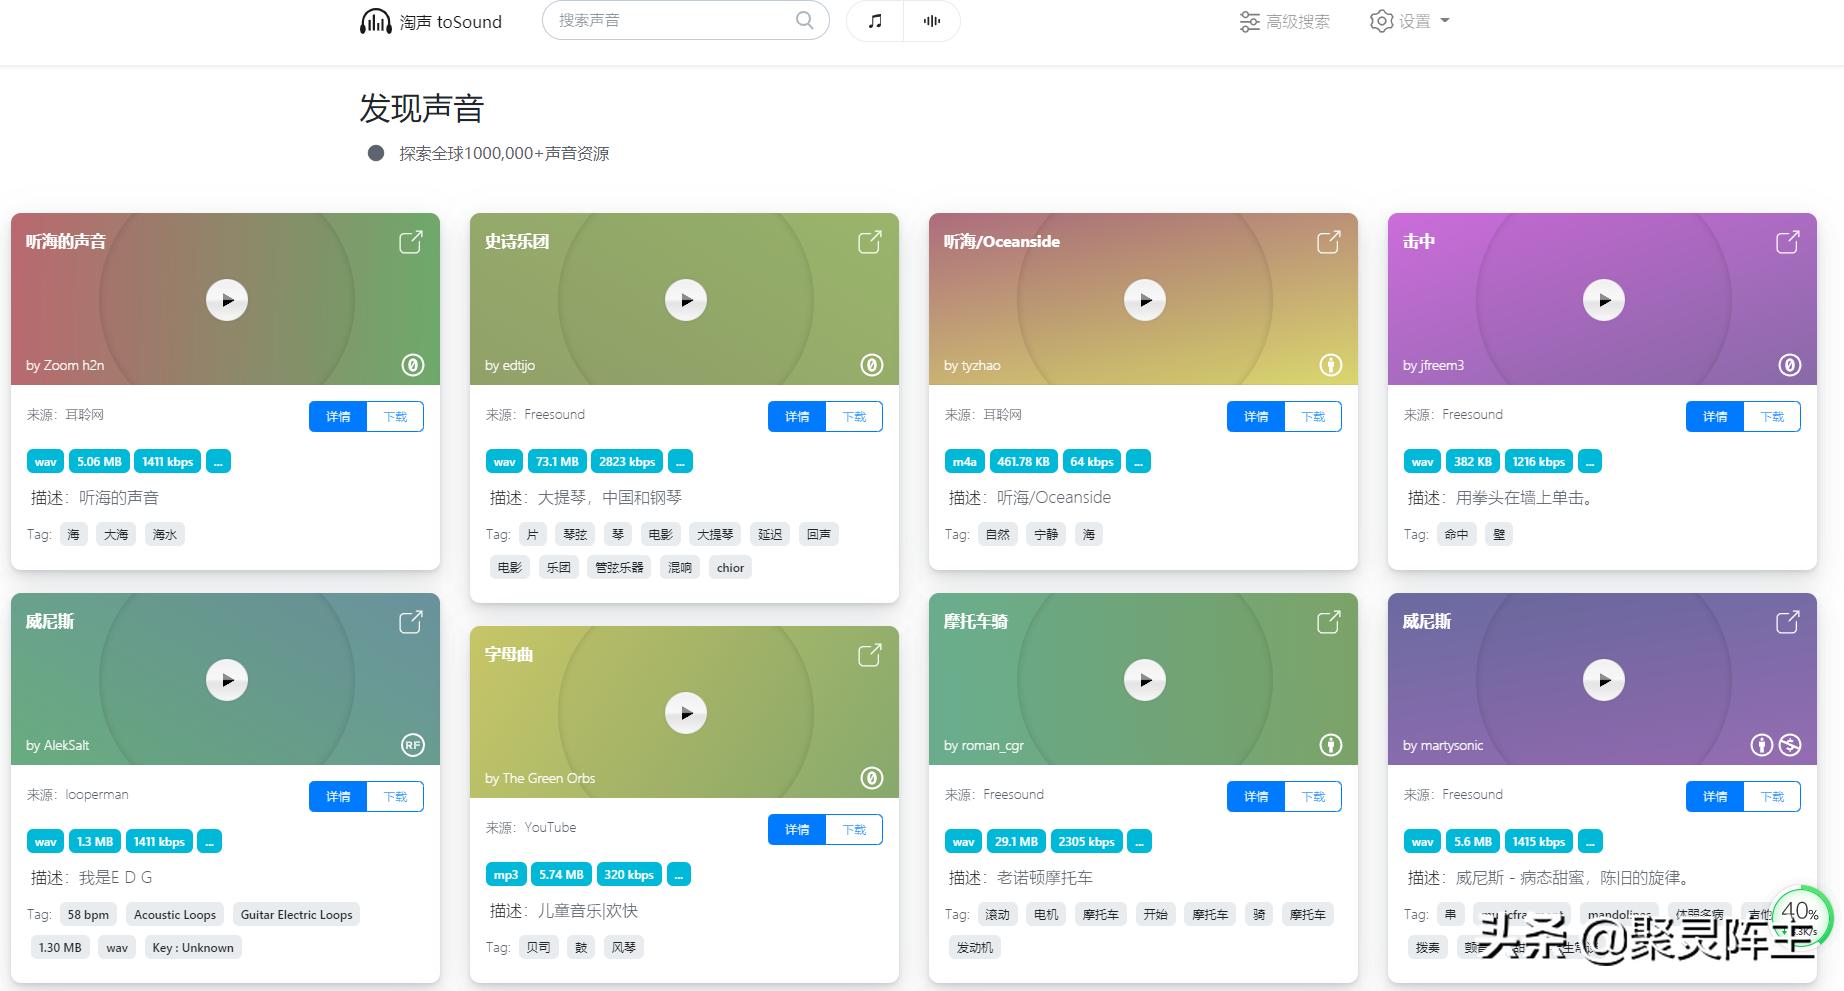Click 详情 button on 听海/Oceanside card

1255,416
